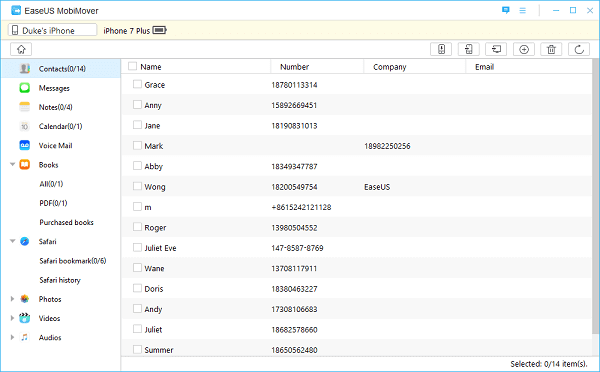Click the 'Selected: 0/14 item(s).' status text
Screen dimensions: 600x372
pos(548,364)
